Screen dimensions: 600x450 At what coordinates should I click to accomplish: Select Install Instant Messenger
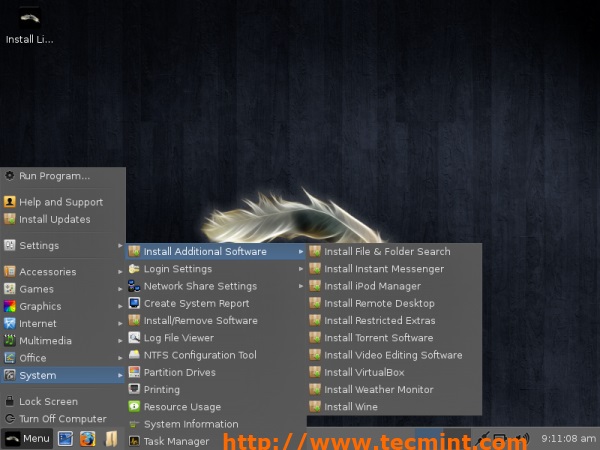tap(394, 269)
